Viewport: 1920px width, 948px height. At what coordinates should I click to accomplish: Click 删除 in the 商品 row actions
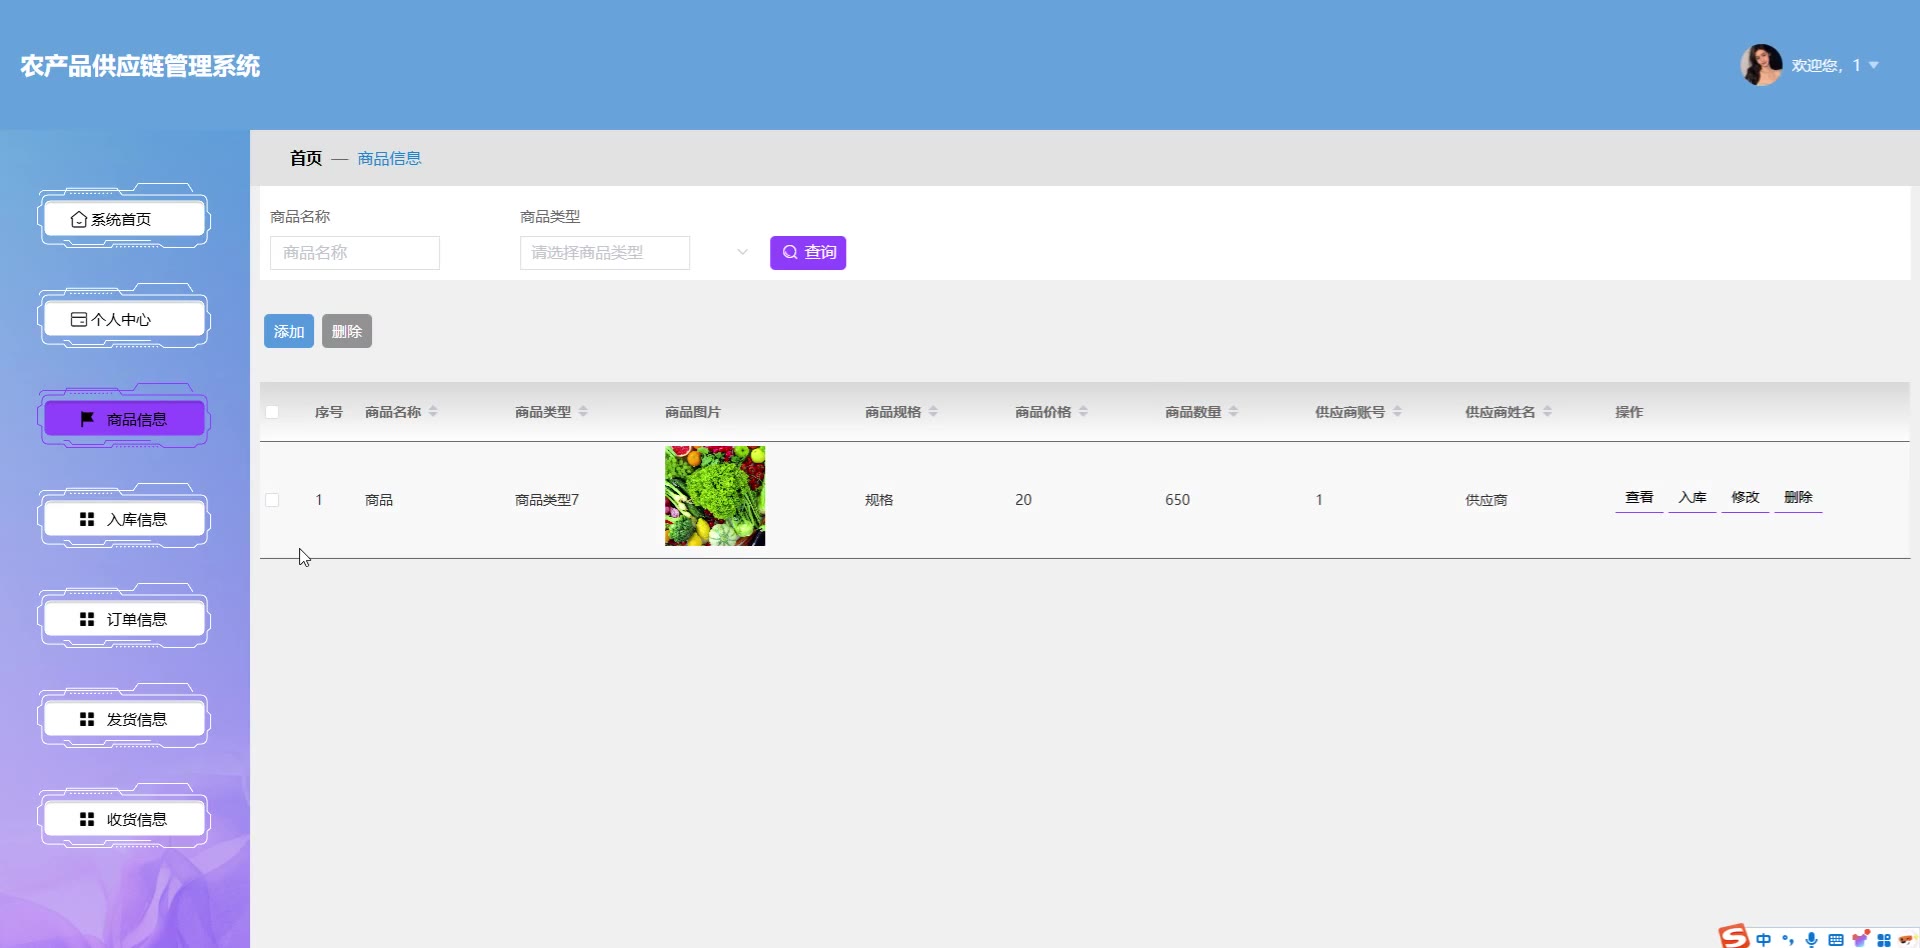pyautogui.click(x=1798, y=497)
